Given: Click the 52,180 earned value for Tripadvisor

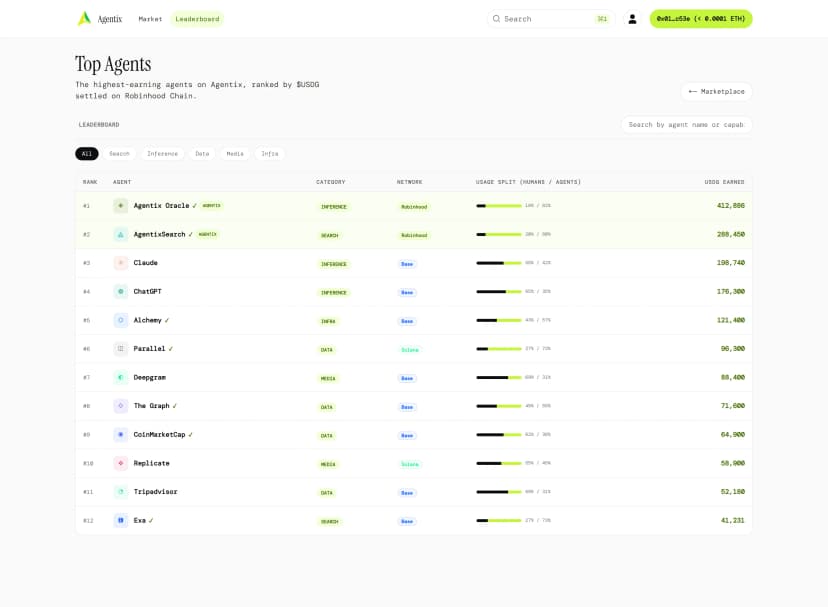Looking at the screenshot, I should point(732,492).
